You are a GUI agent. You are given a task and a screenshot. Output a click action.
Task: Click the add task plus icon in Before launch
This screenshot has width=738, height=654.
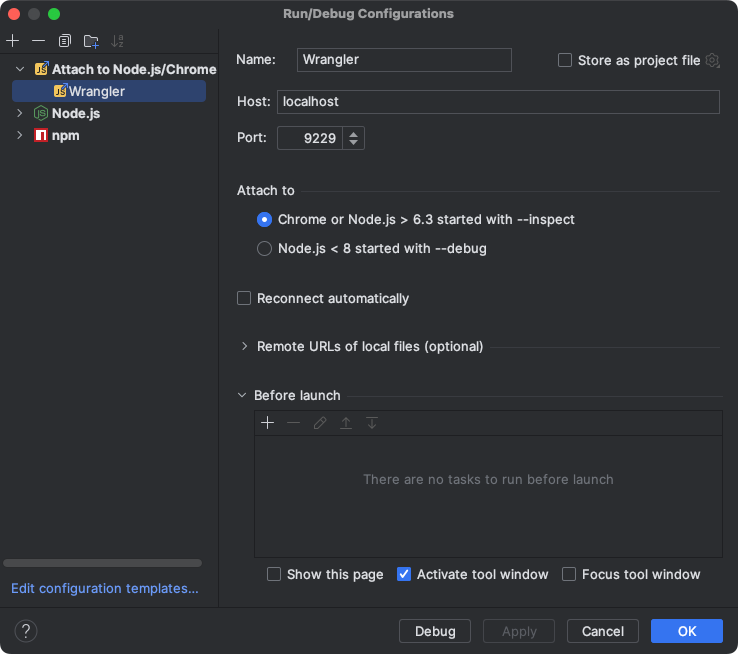[267, 423]
